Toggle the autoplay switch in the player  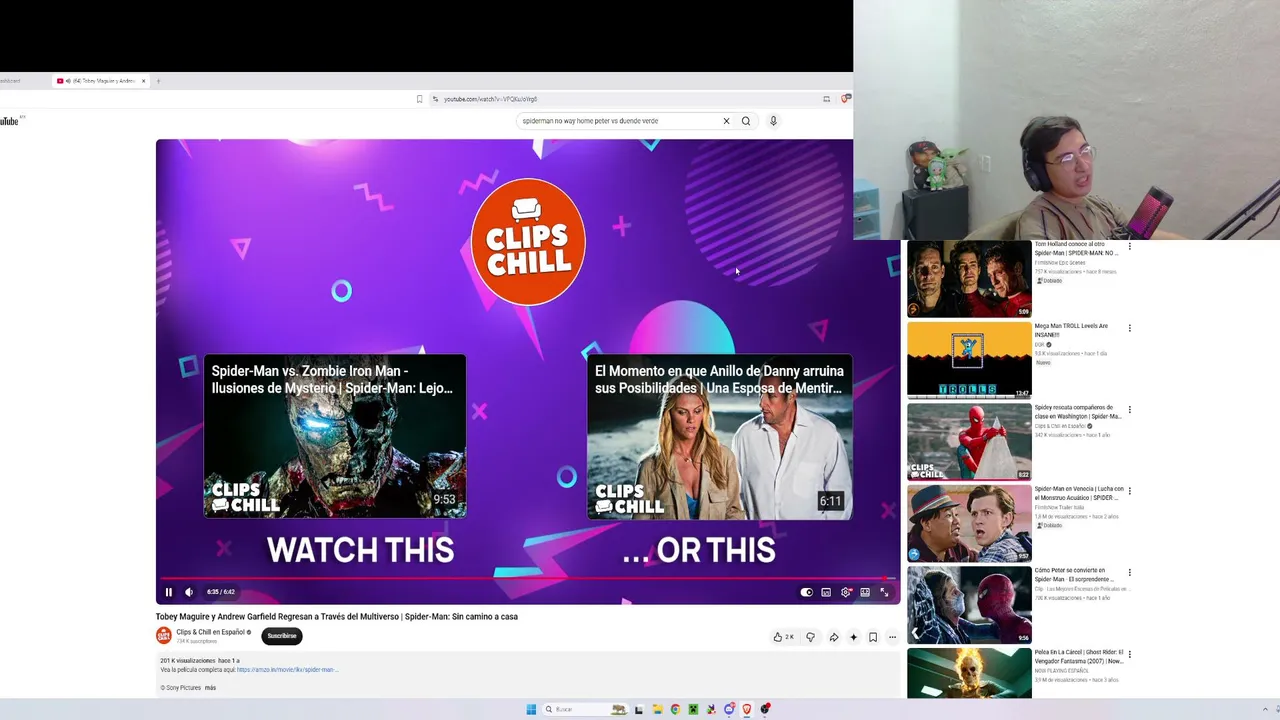coord(807,592)
